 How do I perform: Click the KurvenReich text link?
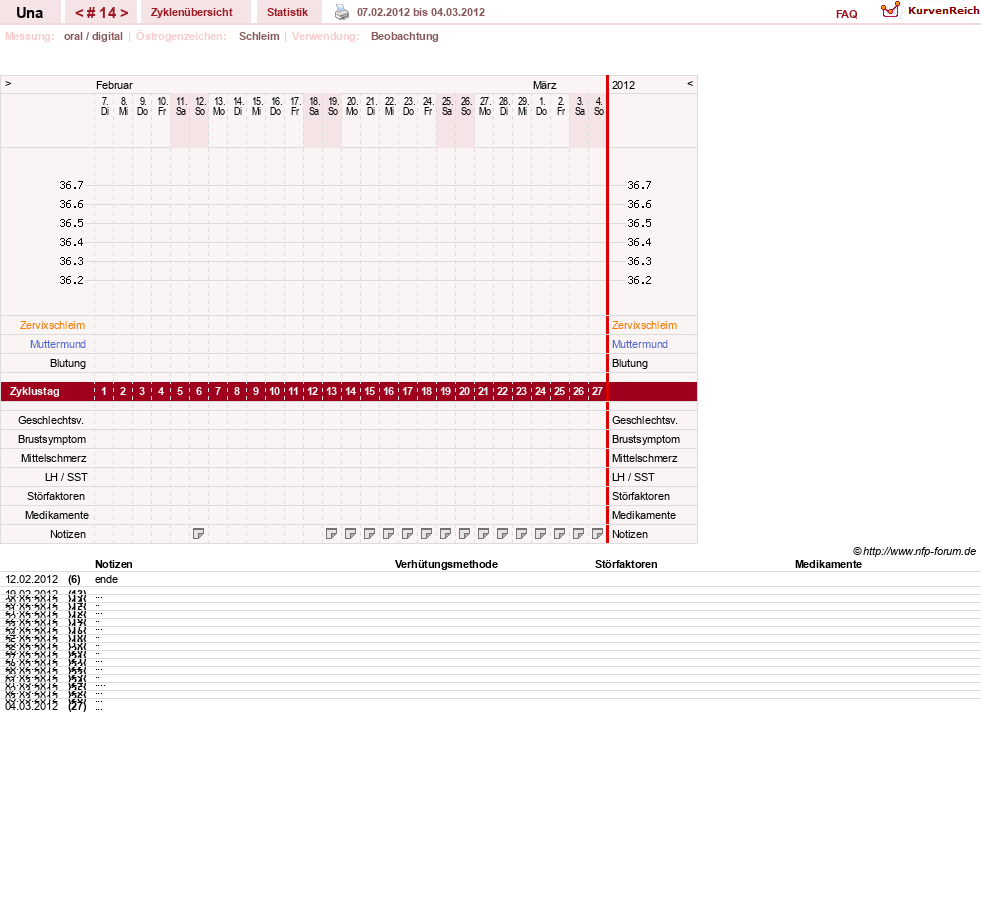tap(943, 11)
